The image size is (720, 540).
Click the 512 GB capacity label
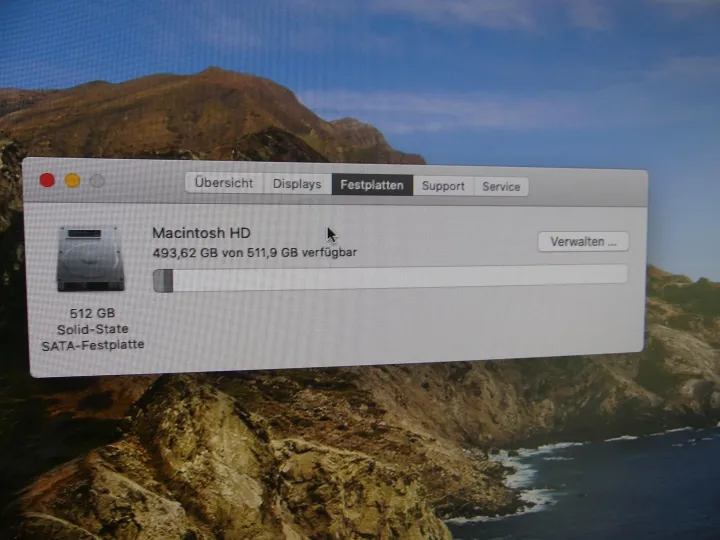tap(92, 313)
